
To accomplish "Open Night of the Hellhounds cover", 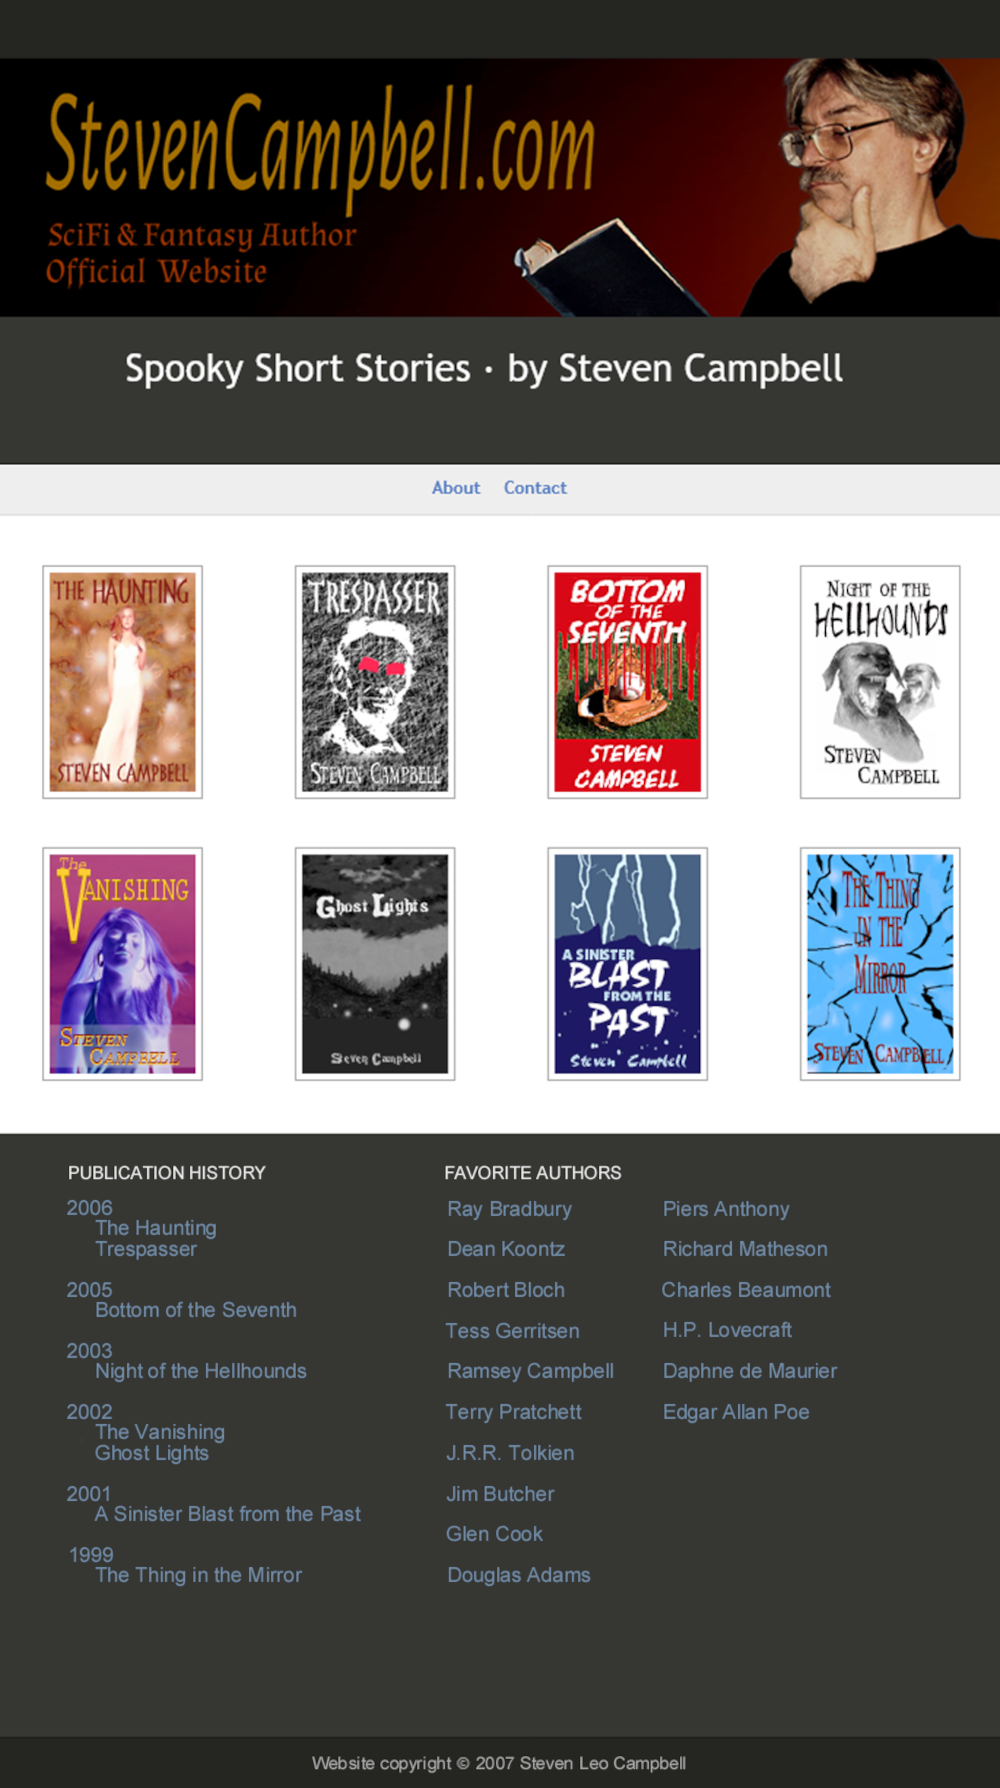I will coord(880,682).
